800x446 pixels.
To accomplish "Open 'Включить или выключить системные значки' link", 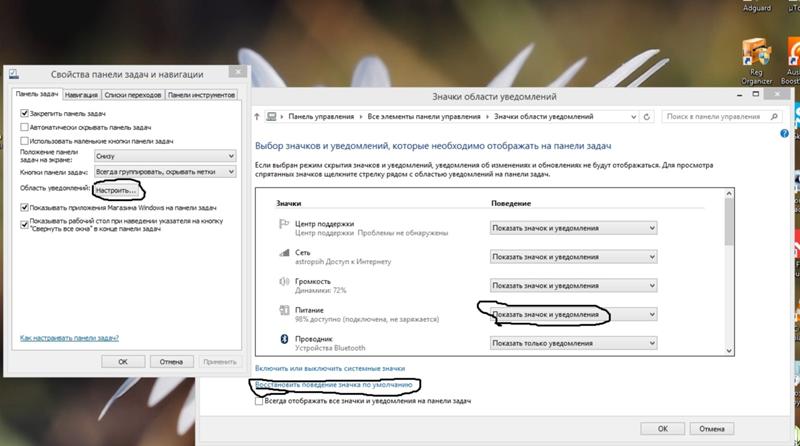I will (x=330, y=368).
